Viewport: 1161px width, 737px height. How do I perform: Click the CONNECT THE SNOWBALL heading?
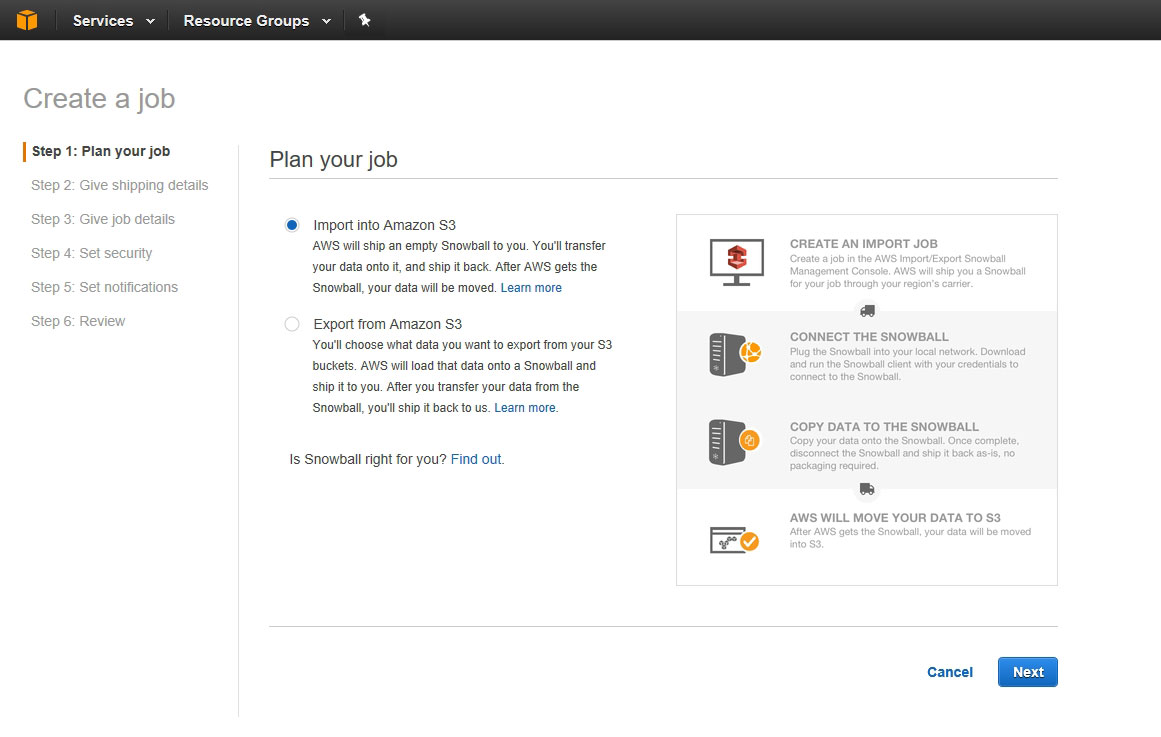click(869, 336)
